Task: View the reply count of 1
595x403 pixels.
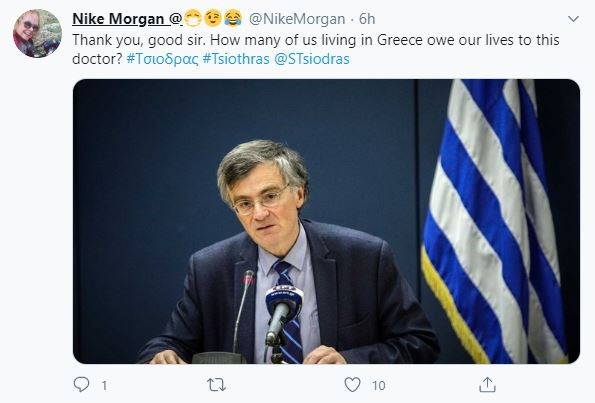Action: click(x=104, y=386)
